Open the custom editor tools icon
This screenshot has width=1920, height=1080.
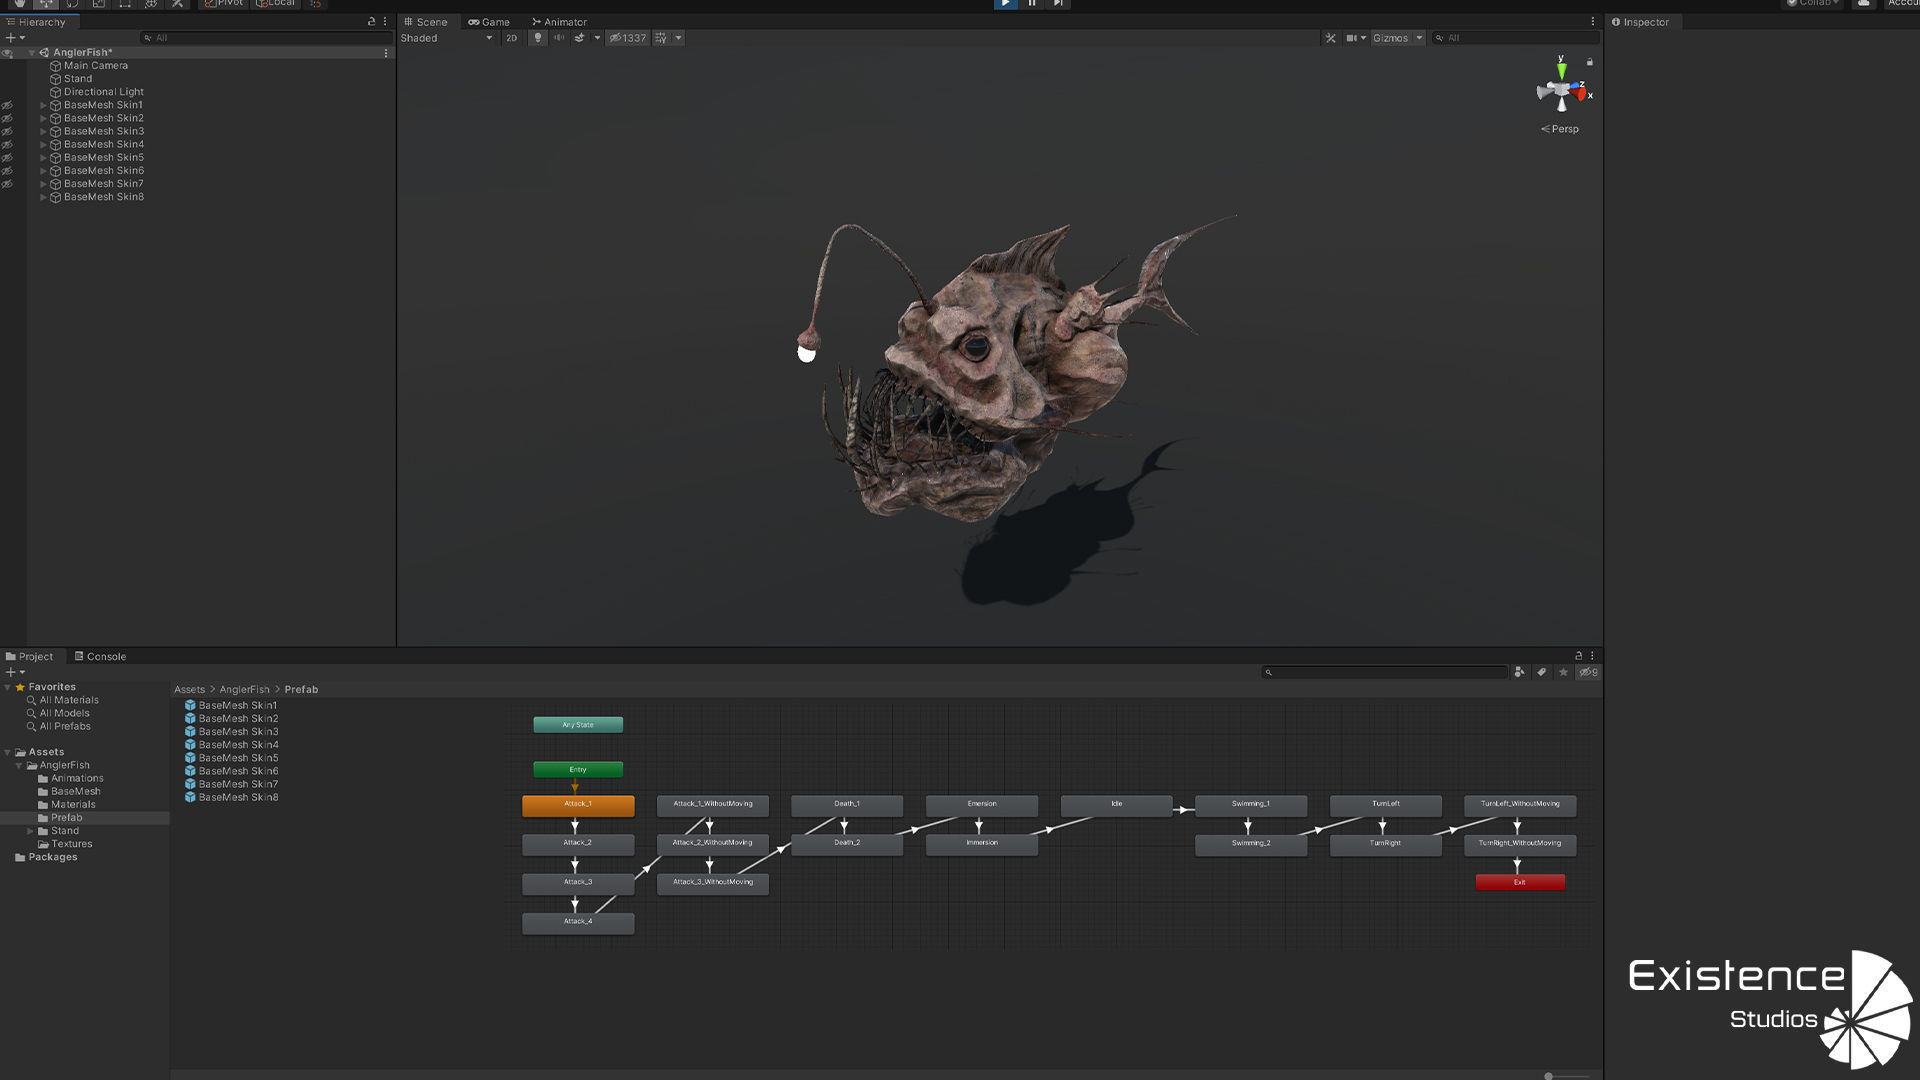point(177,4)
